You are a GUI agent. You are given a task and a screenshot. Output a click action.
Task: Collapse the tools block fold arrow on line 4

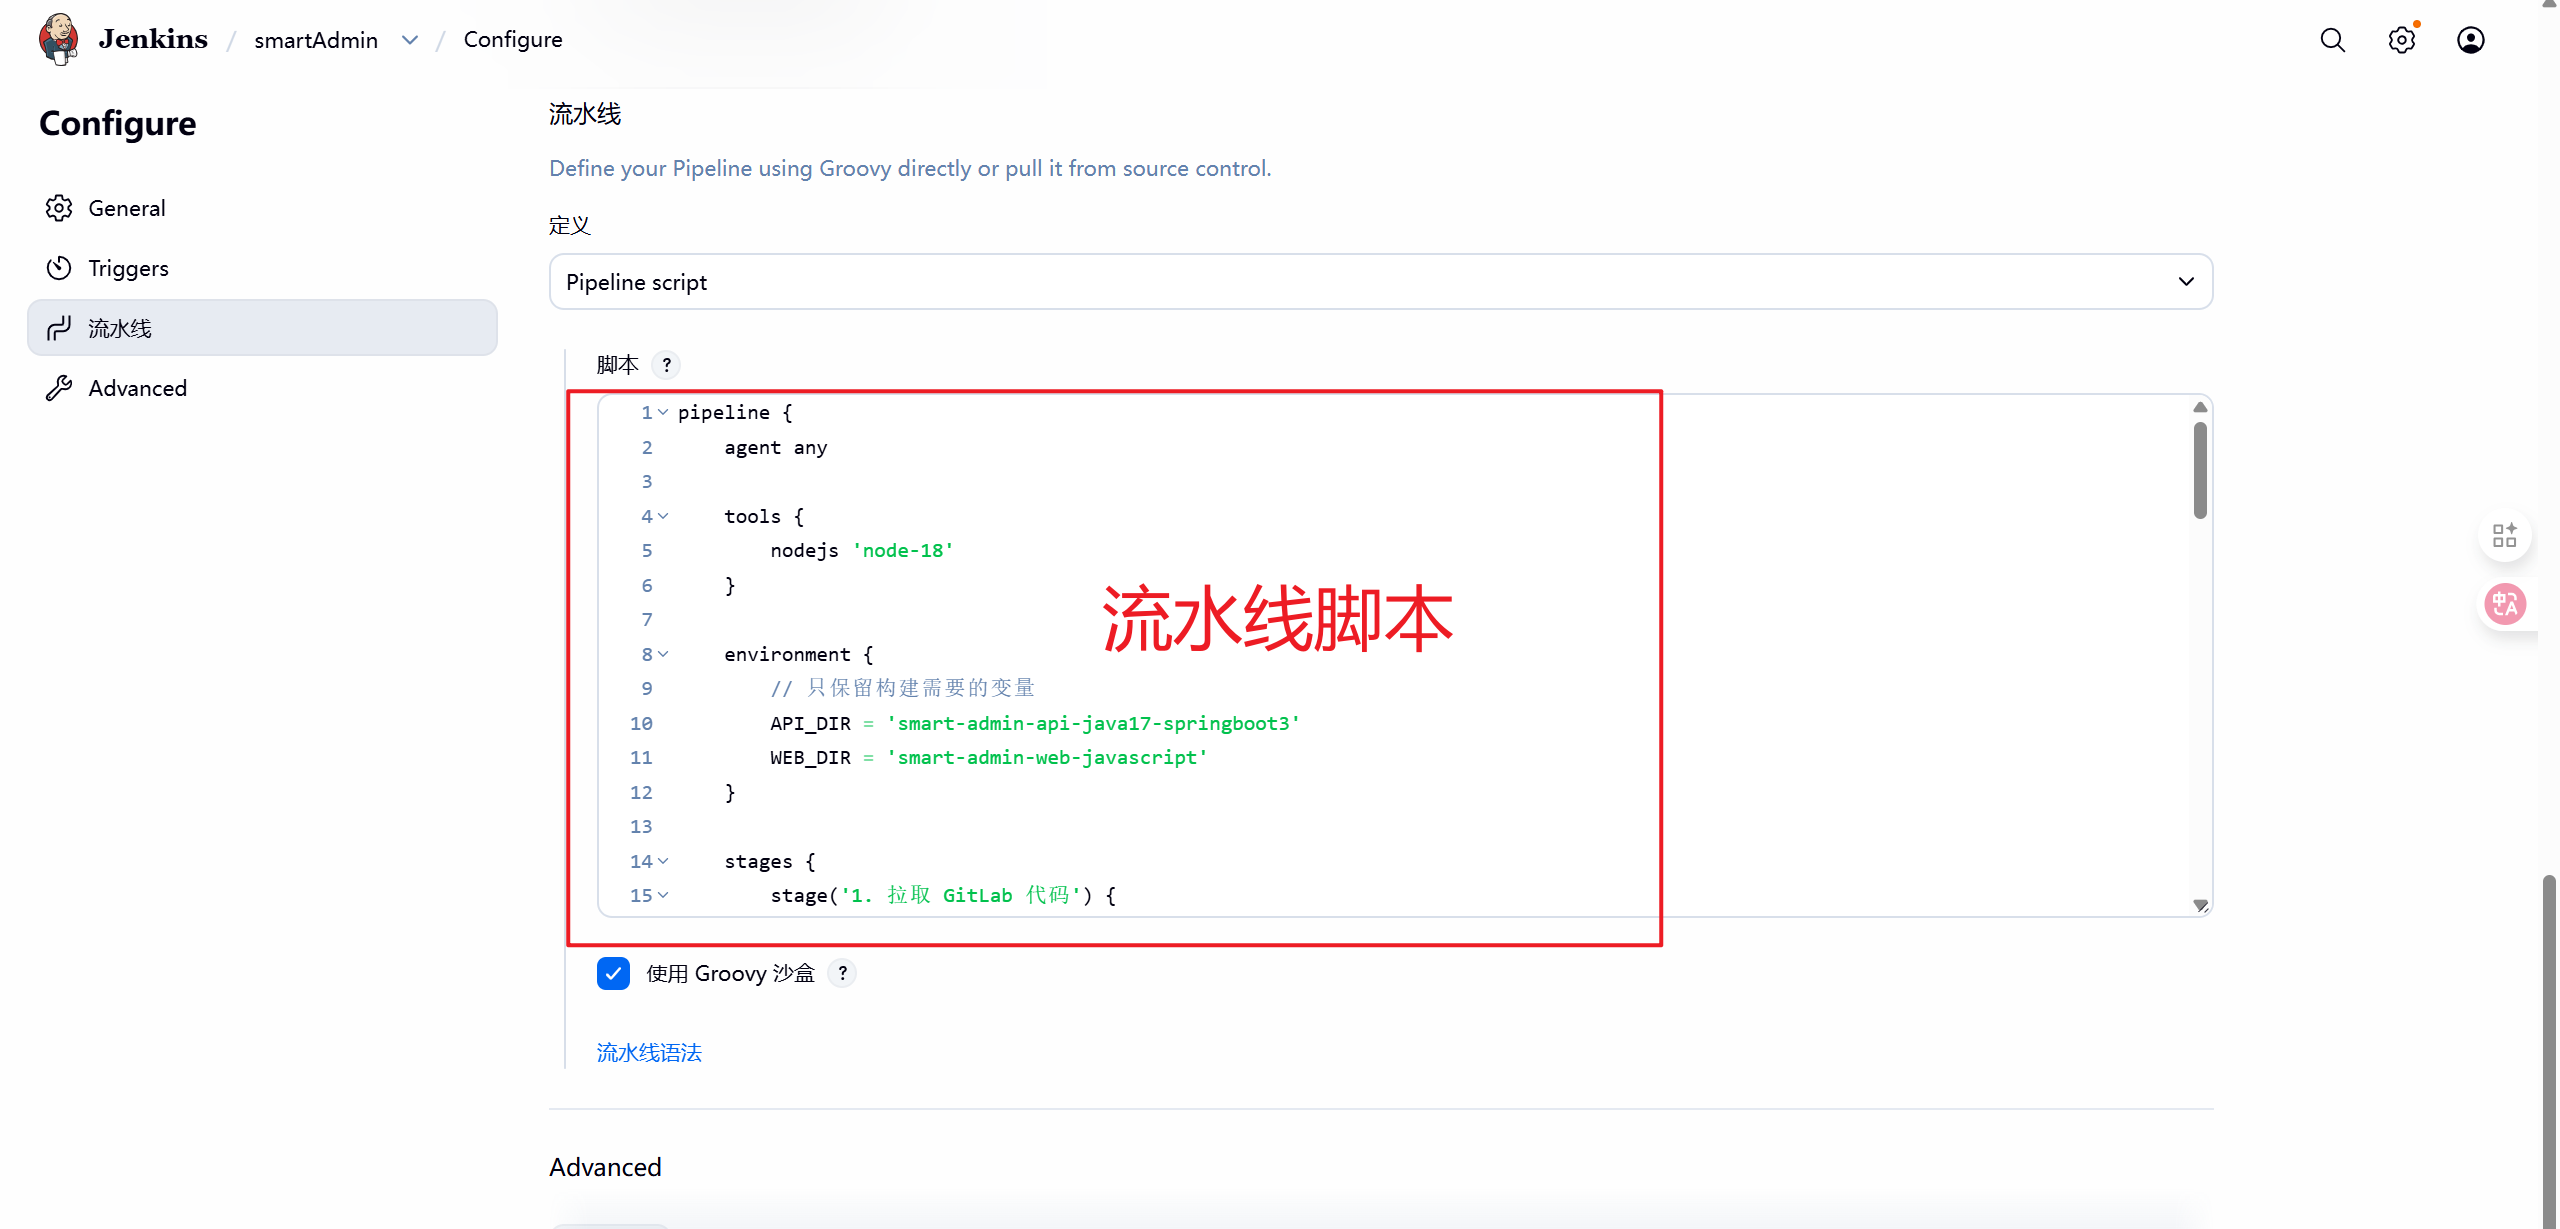(663, 516)
